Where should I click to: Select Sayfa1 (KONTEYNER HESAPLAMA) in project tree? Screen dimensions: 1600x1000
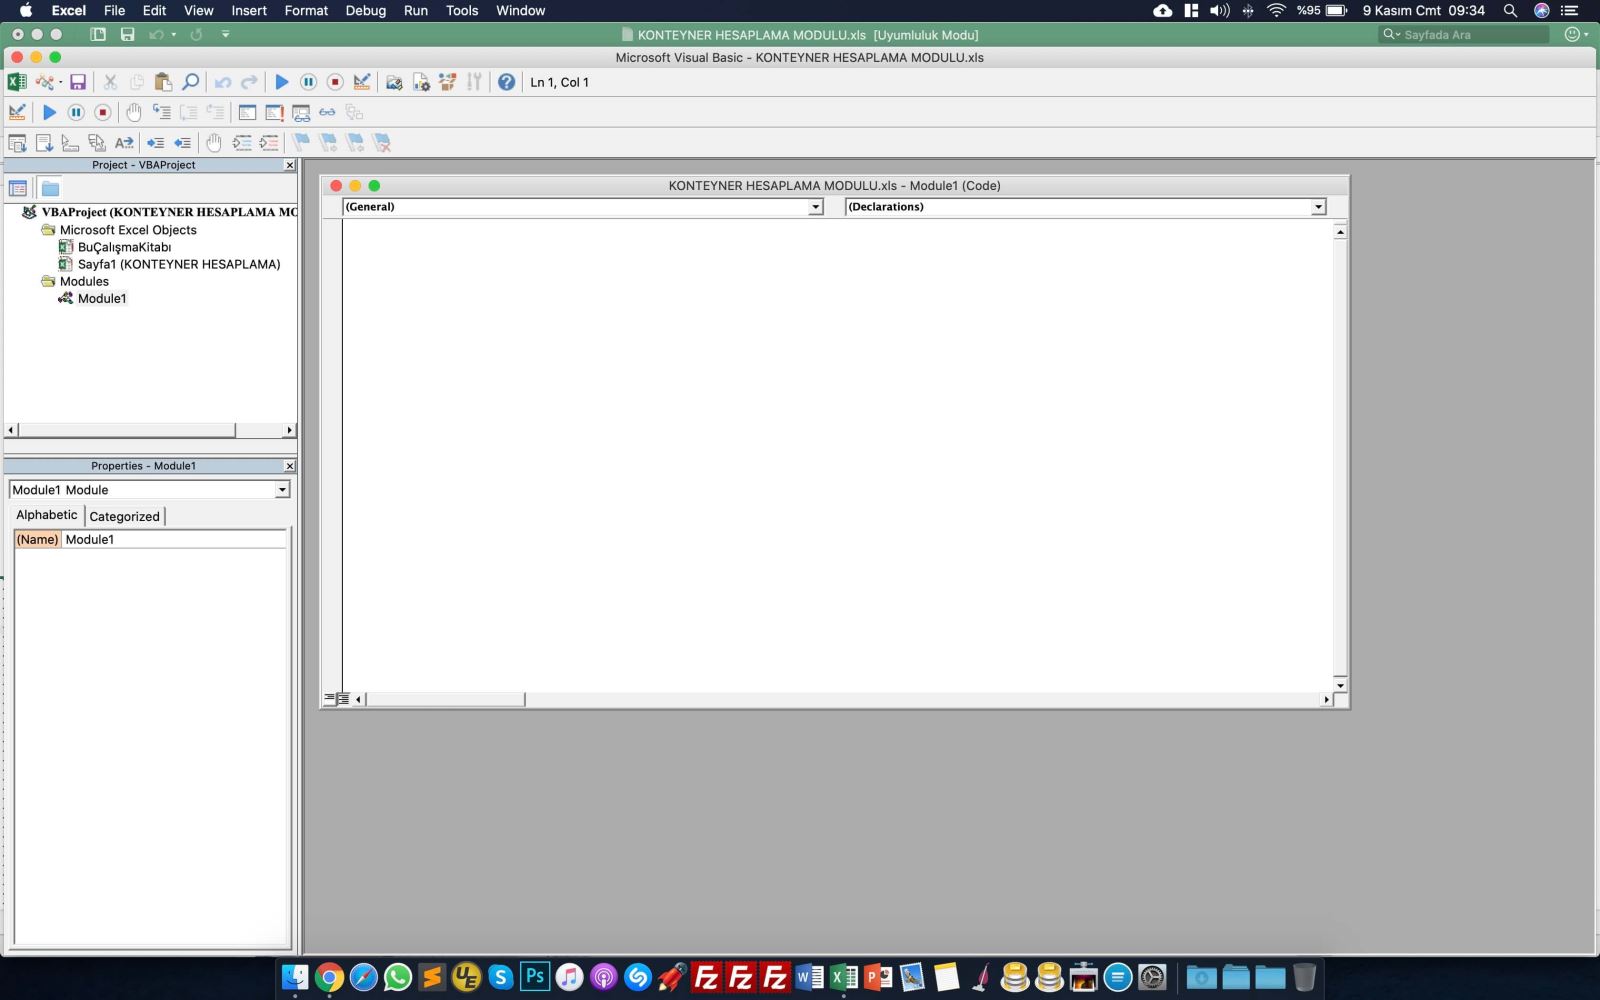178,264
